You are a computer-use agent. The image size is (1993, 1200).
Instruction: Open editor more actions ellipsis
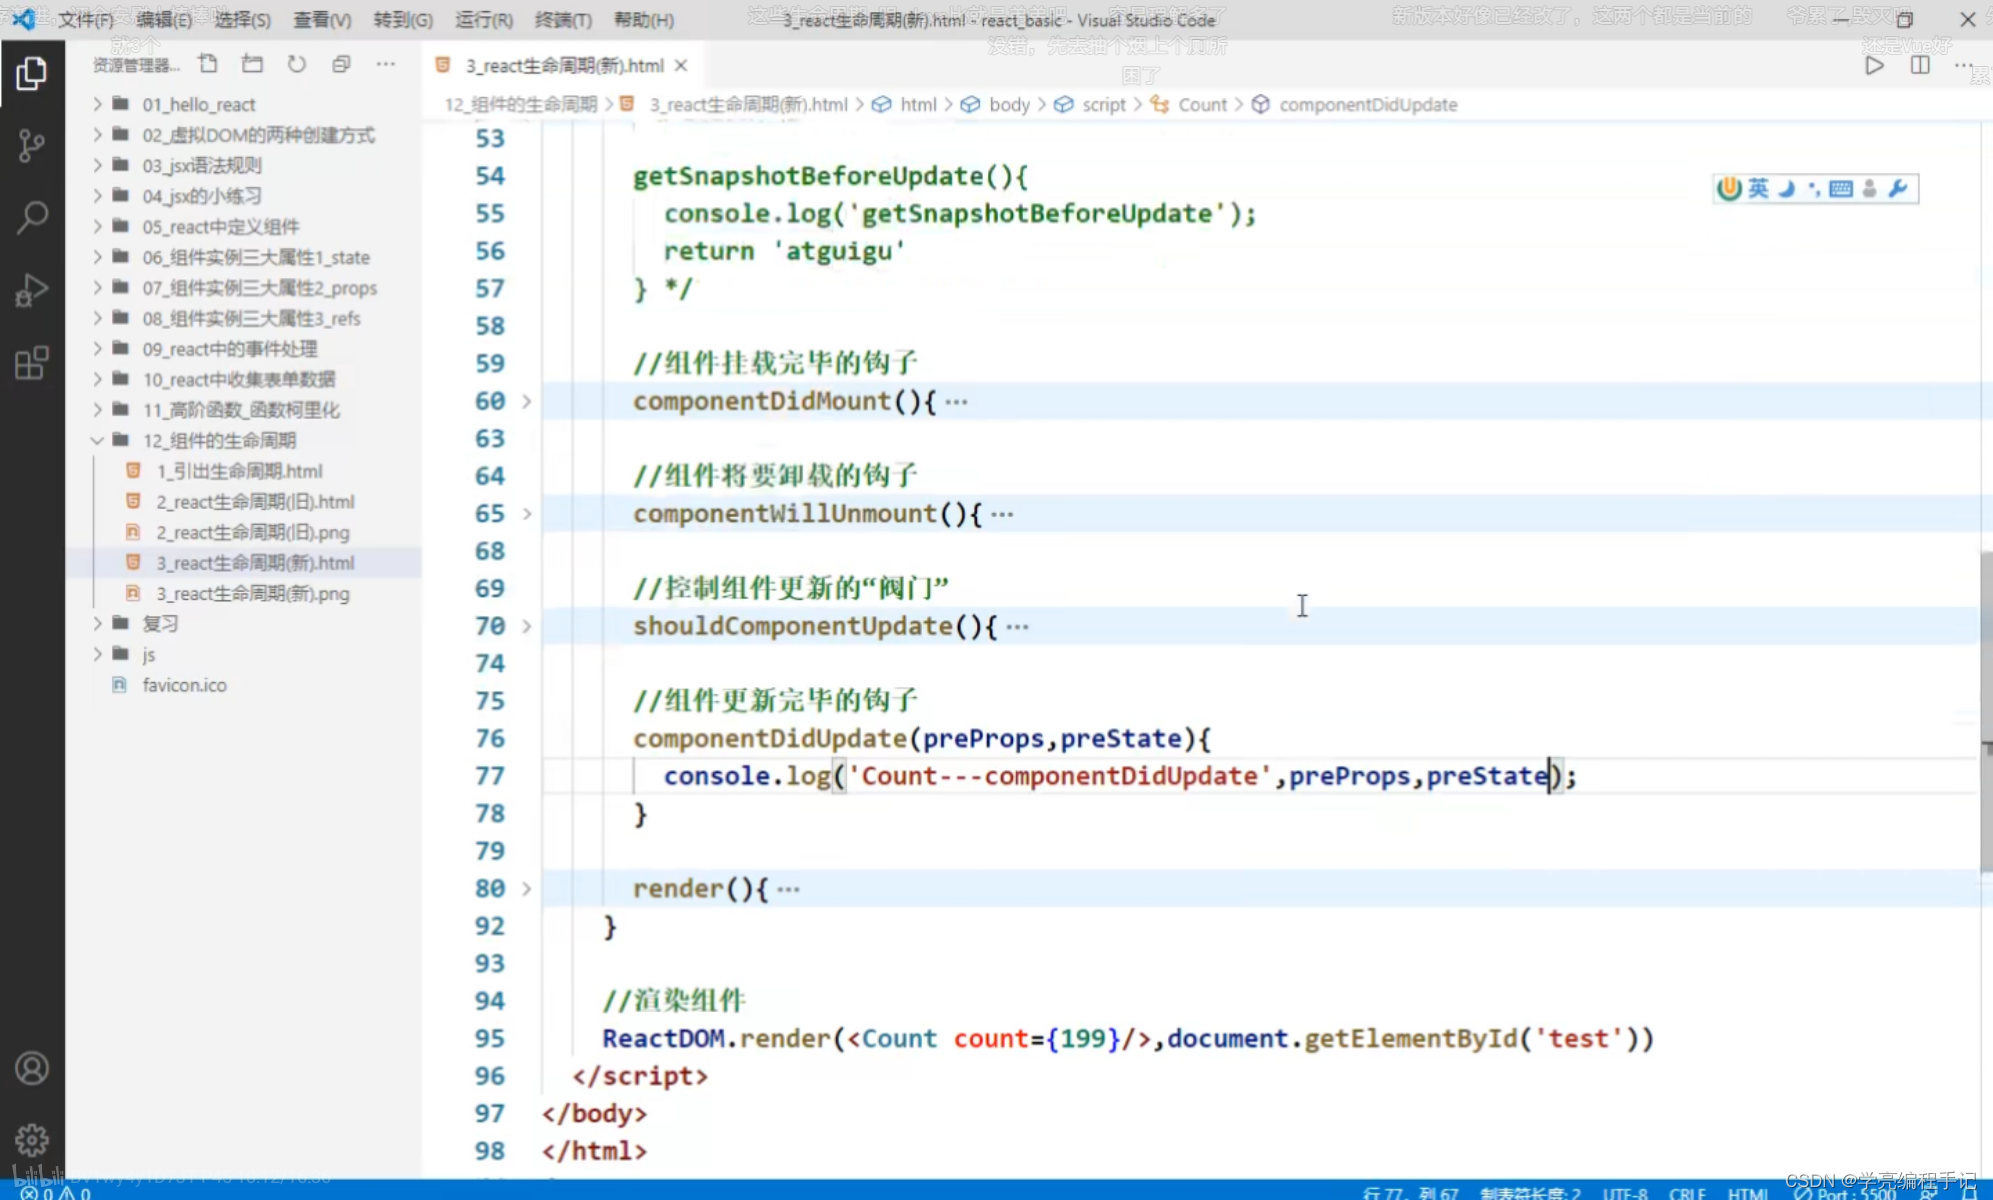pyautogui.click(x=1963, y=65)
